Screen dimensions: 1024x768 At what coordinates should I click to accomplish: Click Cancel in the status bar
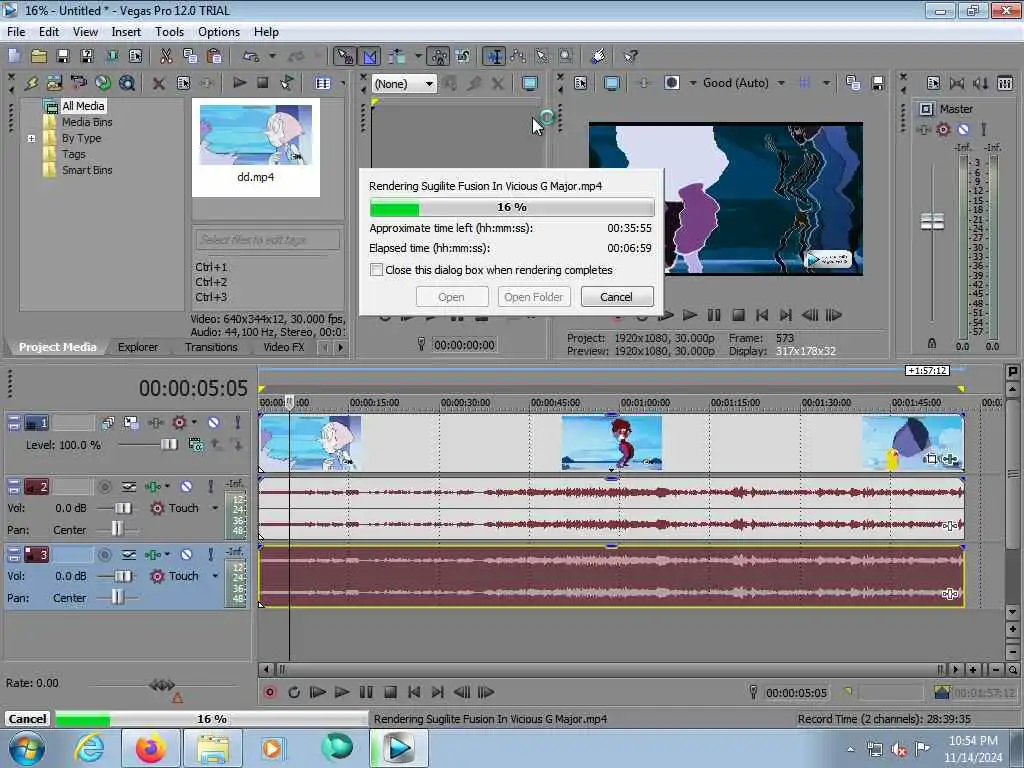coord(27,718)
